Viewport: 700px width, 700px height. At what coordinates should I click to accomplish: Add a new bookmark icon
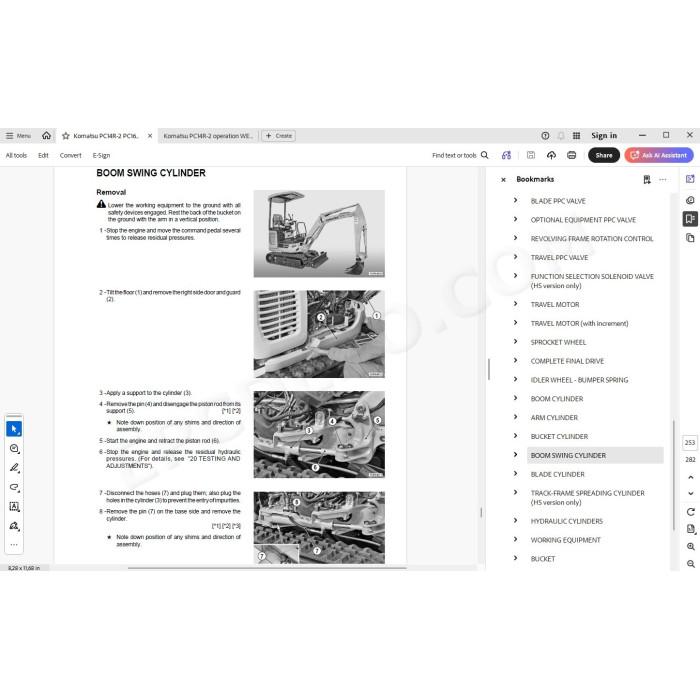click(646, 179)
